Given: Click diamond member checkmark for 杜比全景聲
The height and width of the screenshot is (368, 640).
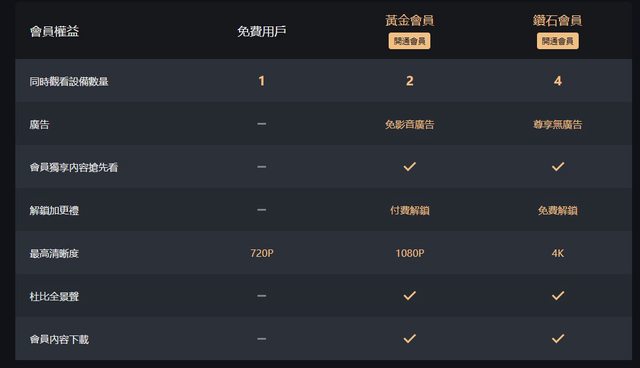Looking at the screenshot, I should (558, 295).
